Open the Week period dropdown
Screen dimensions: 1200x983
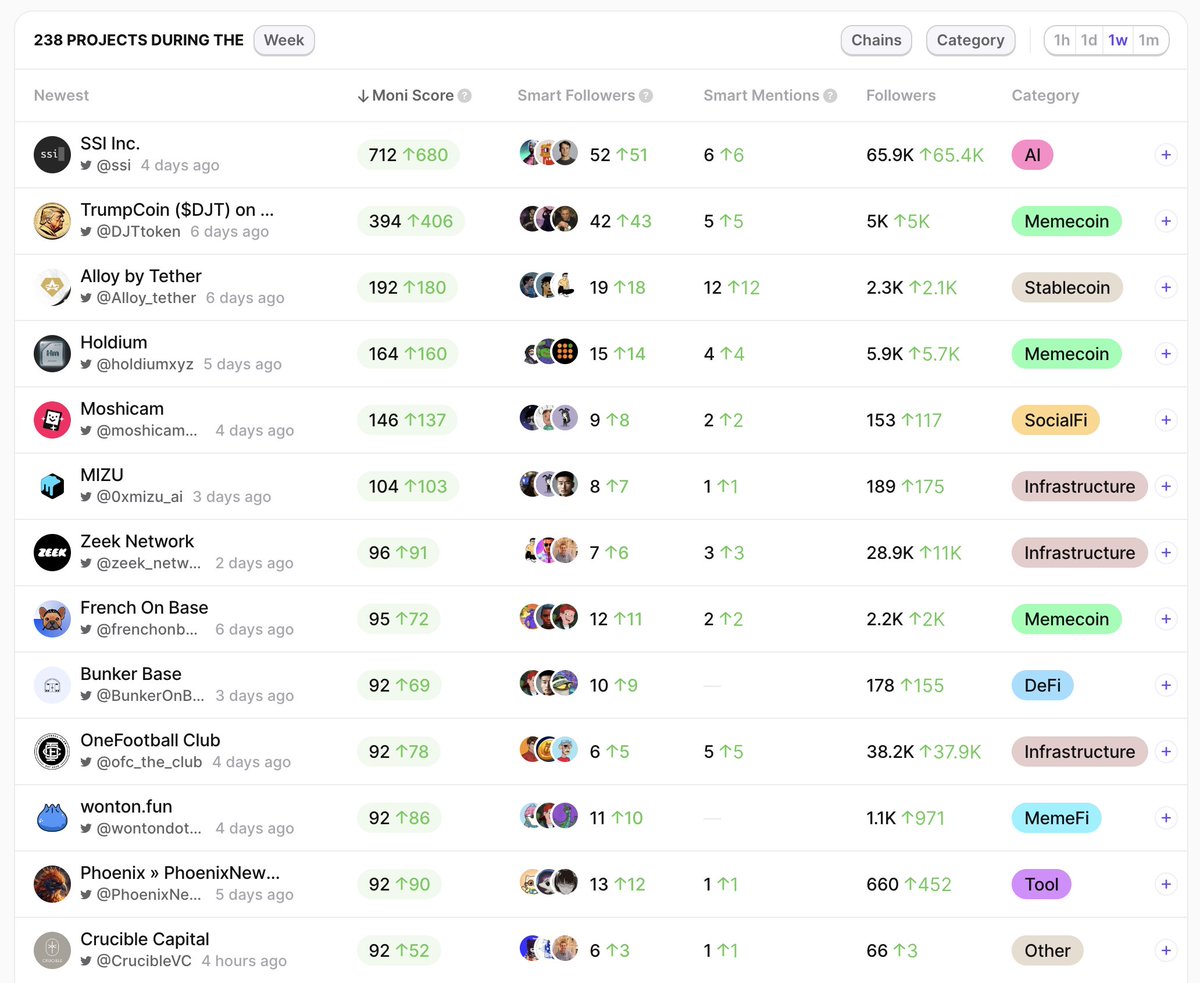284,41
